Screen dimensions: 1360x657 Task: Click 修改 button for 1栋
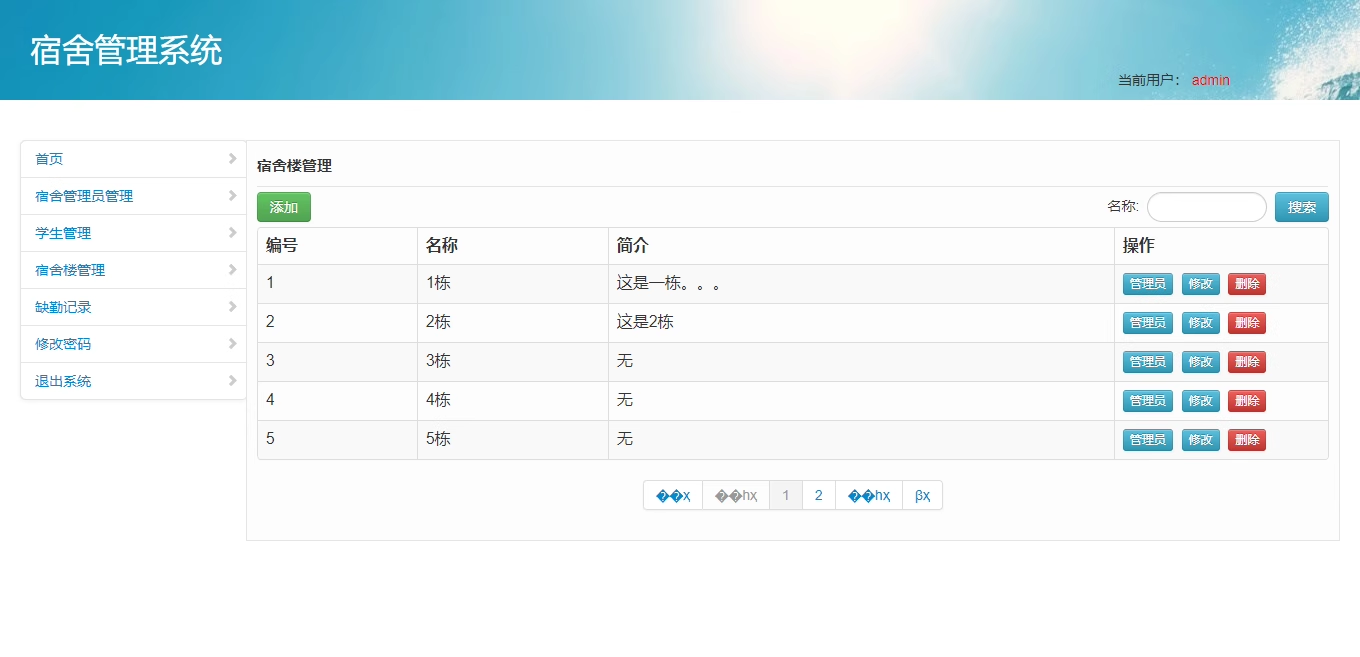[1201, 284]
